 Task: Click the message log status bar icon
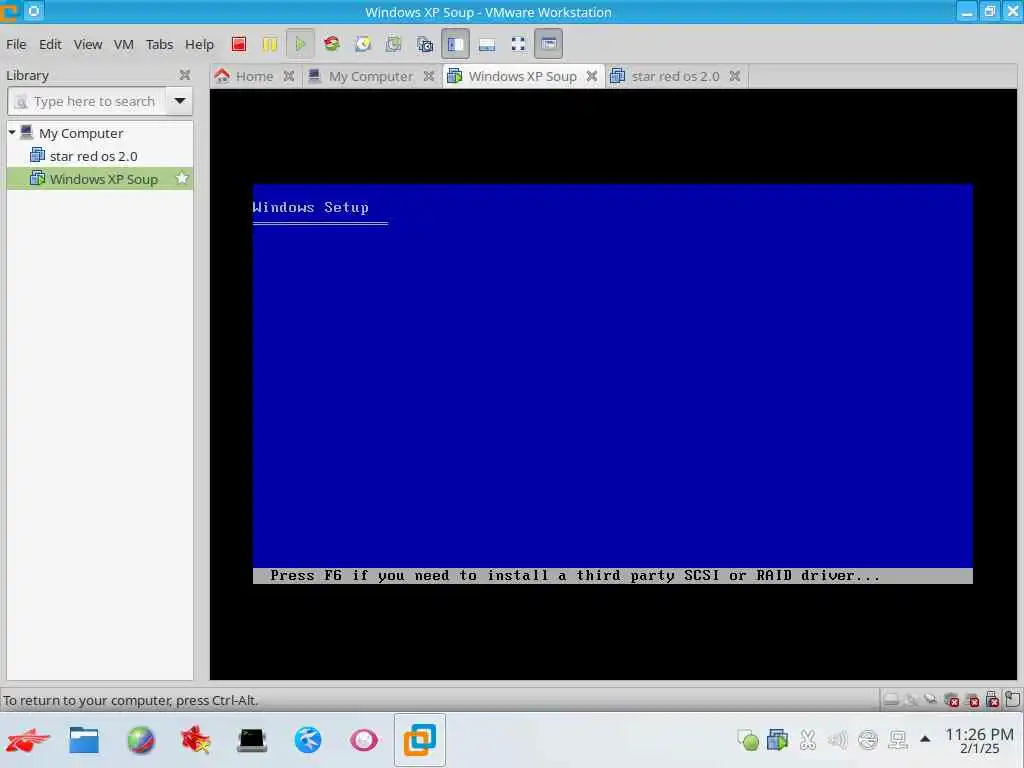[1012, 699]
